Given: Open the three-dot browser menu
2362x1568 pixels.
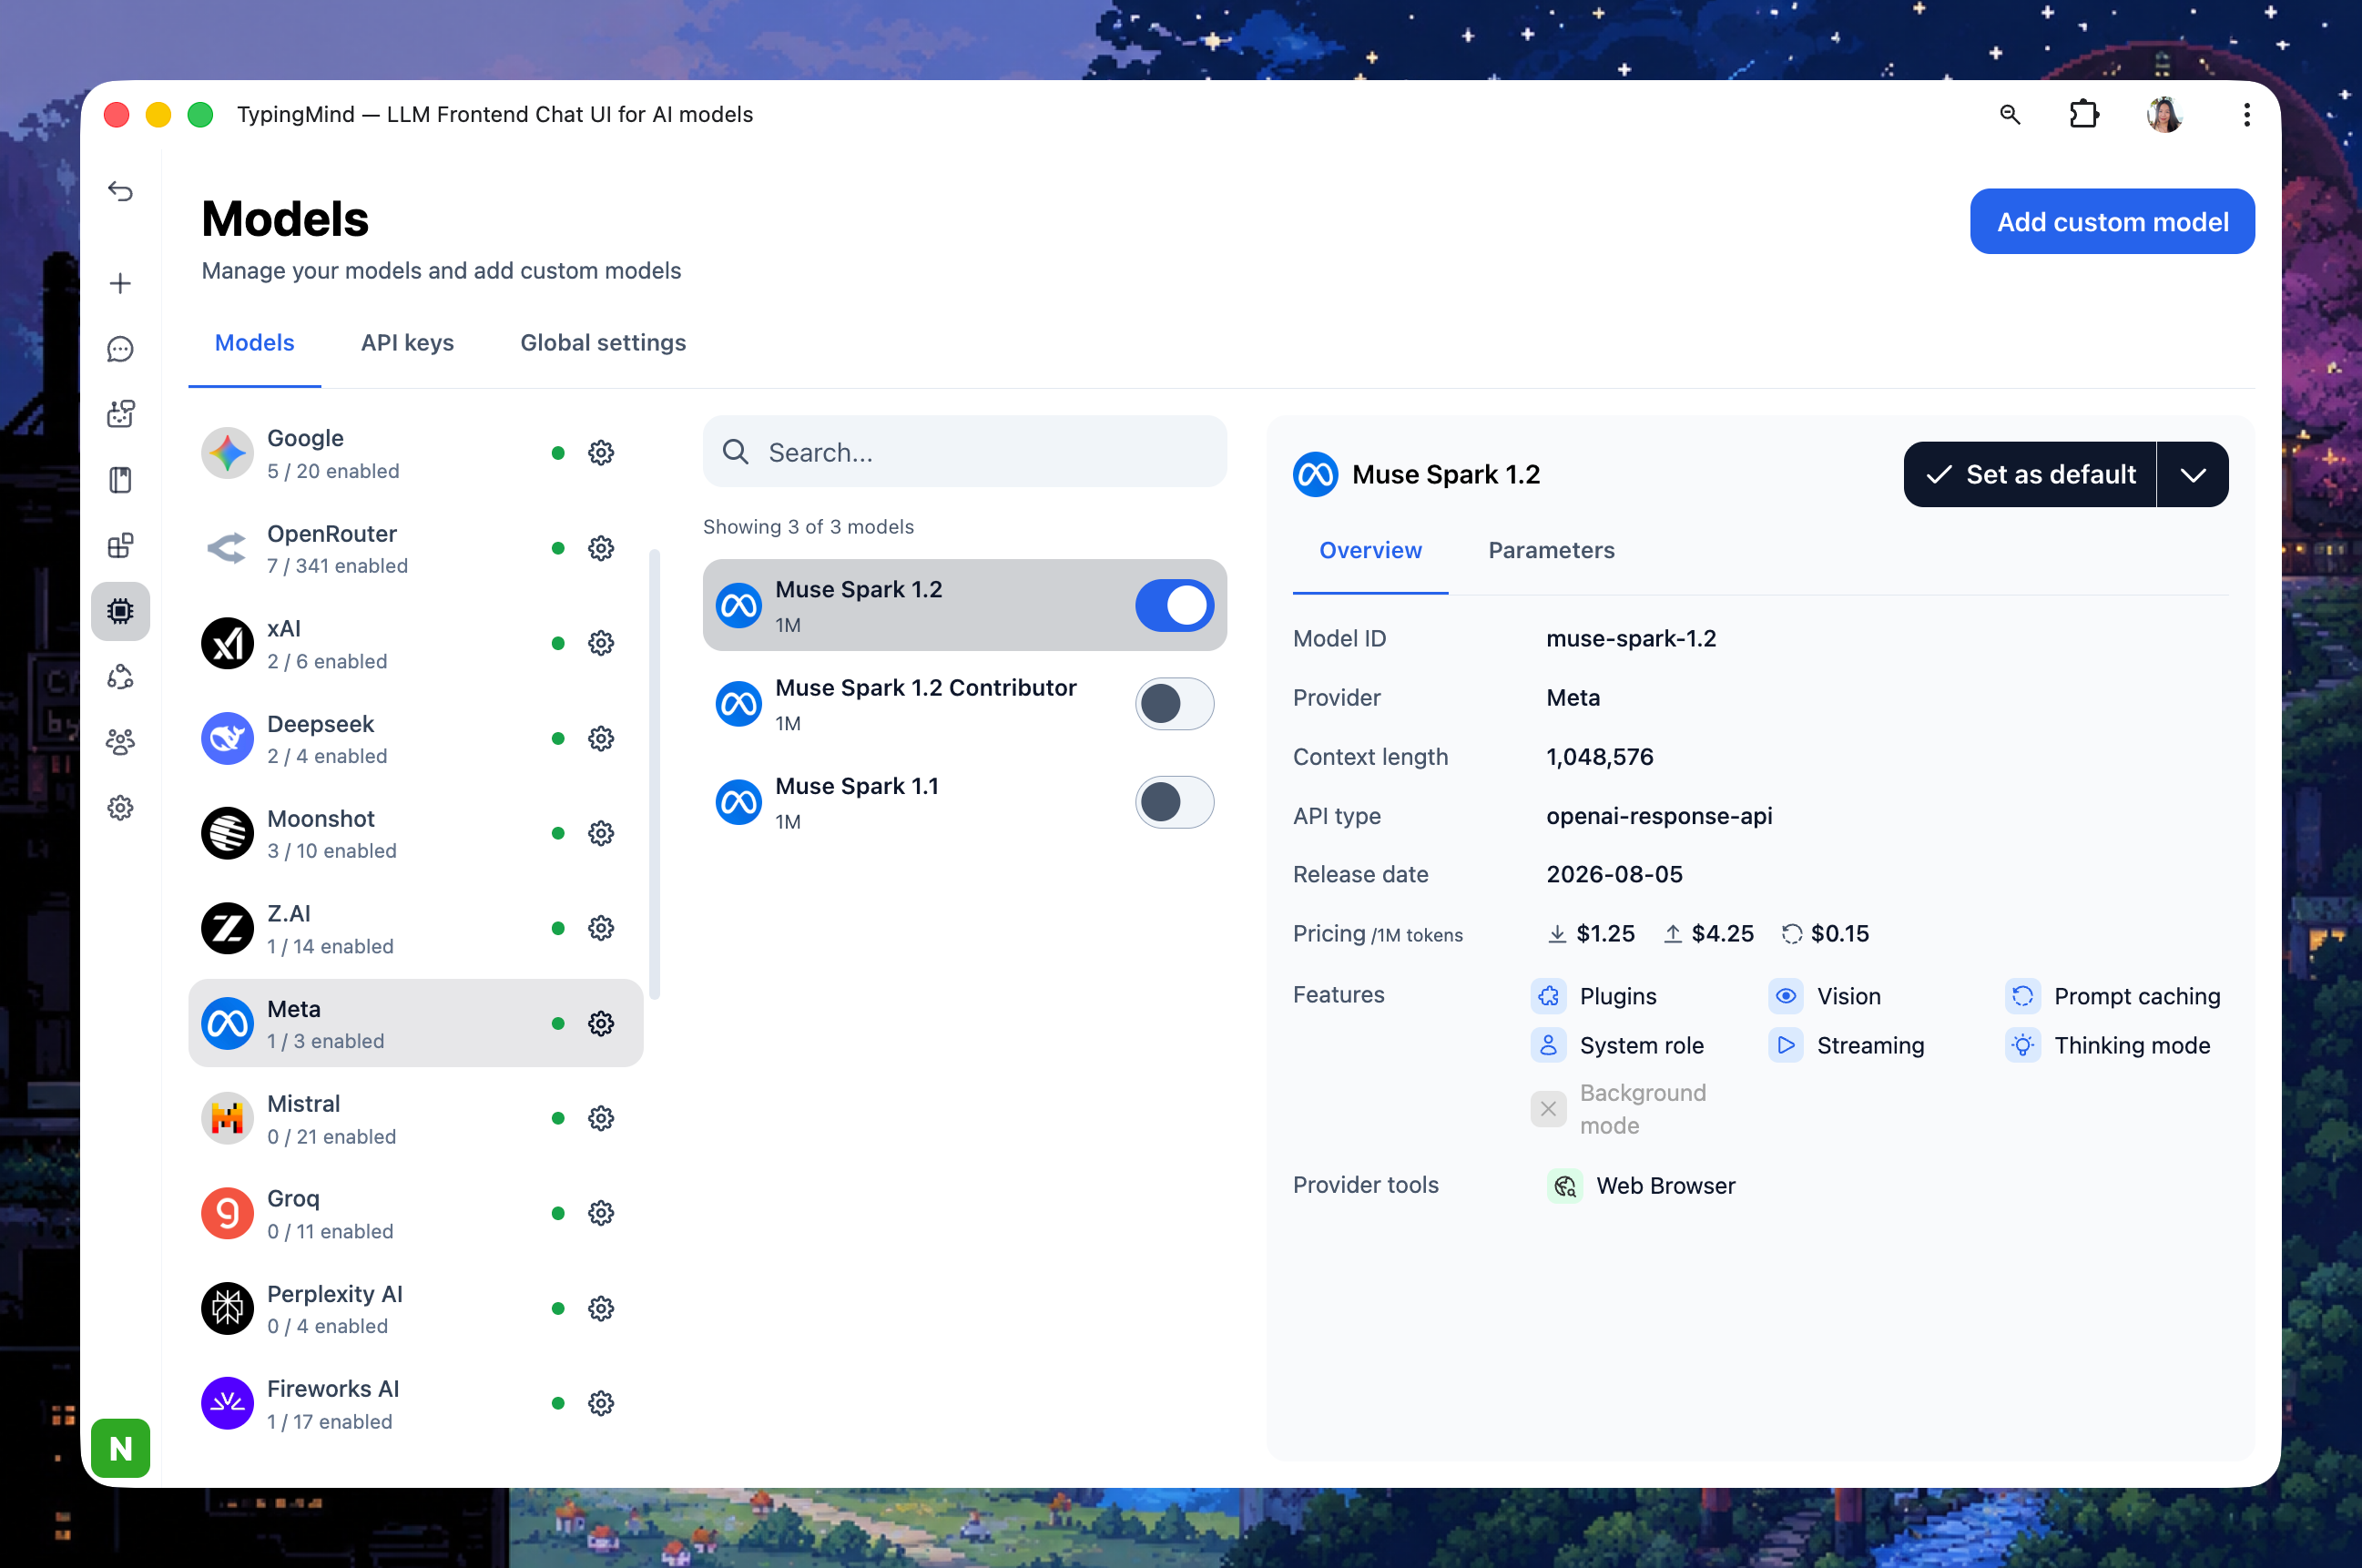Looking at the screenshot, I should pyautogui.click(x=2247, y=114).
